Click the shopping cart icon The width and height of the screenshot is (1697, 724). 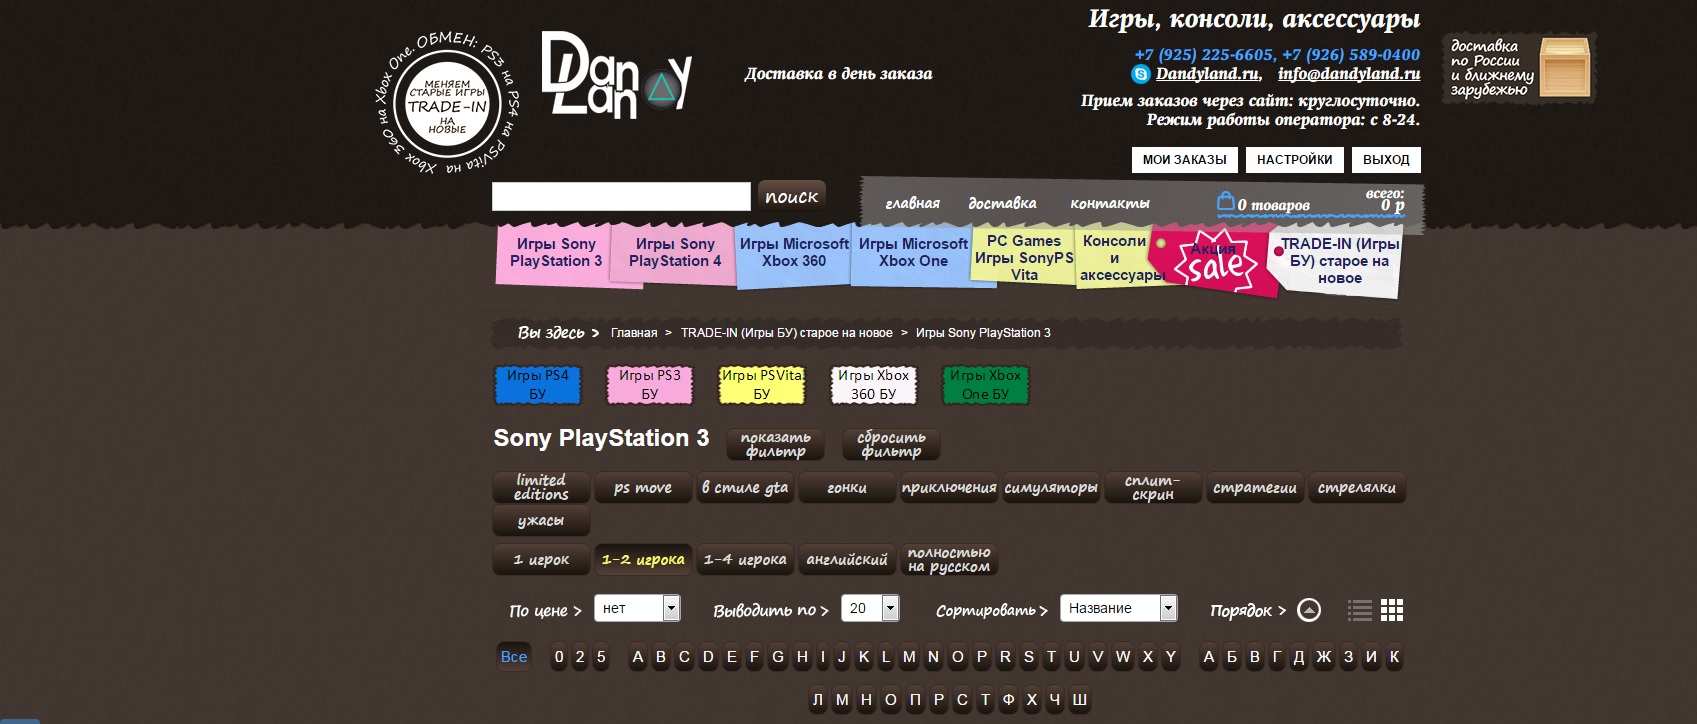[x=1225, y=202]
